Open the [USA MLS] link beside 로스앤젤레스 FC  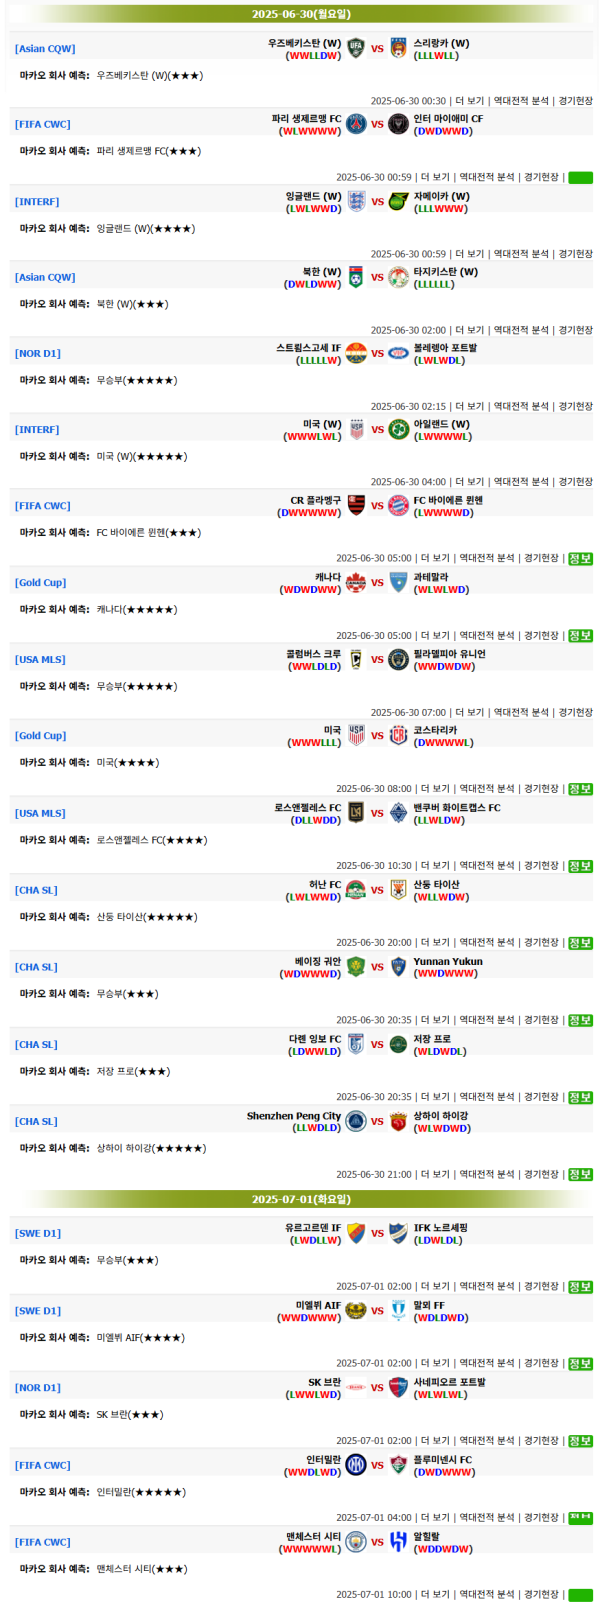point(40,814)
